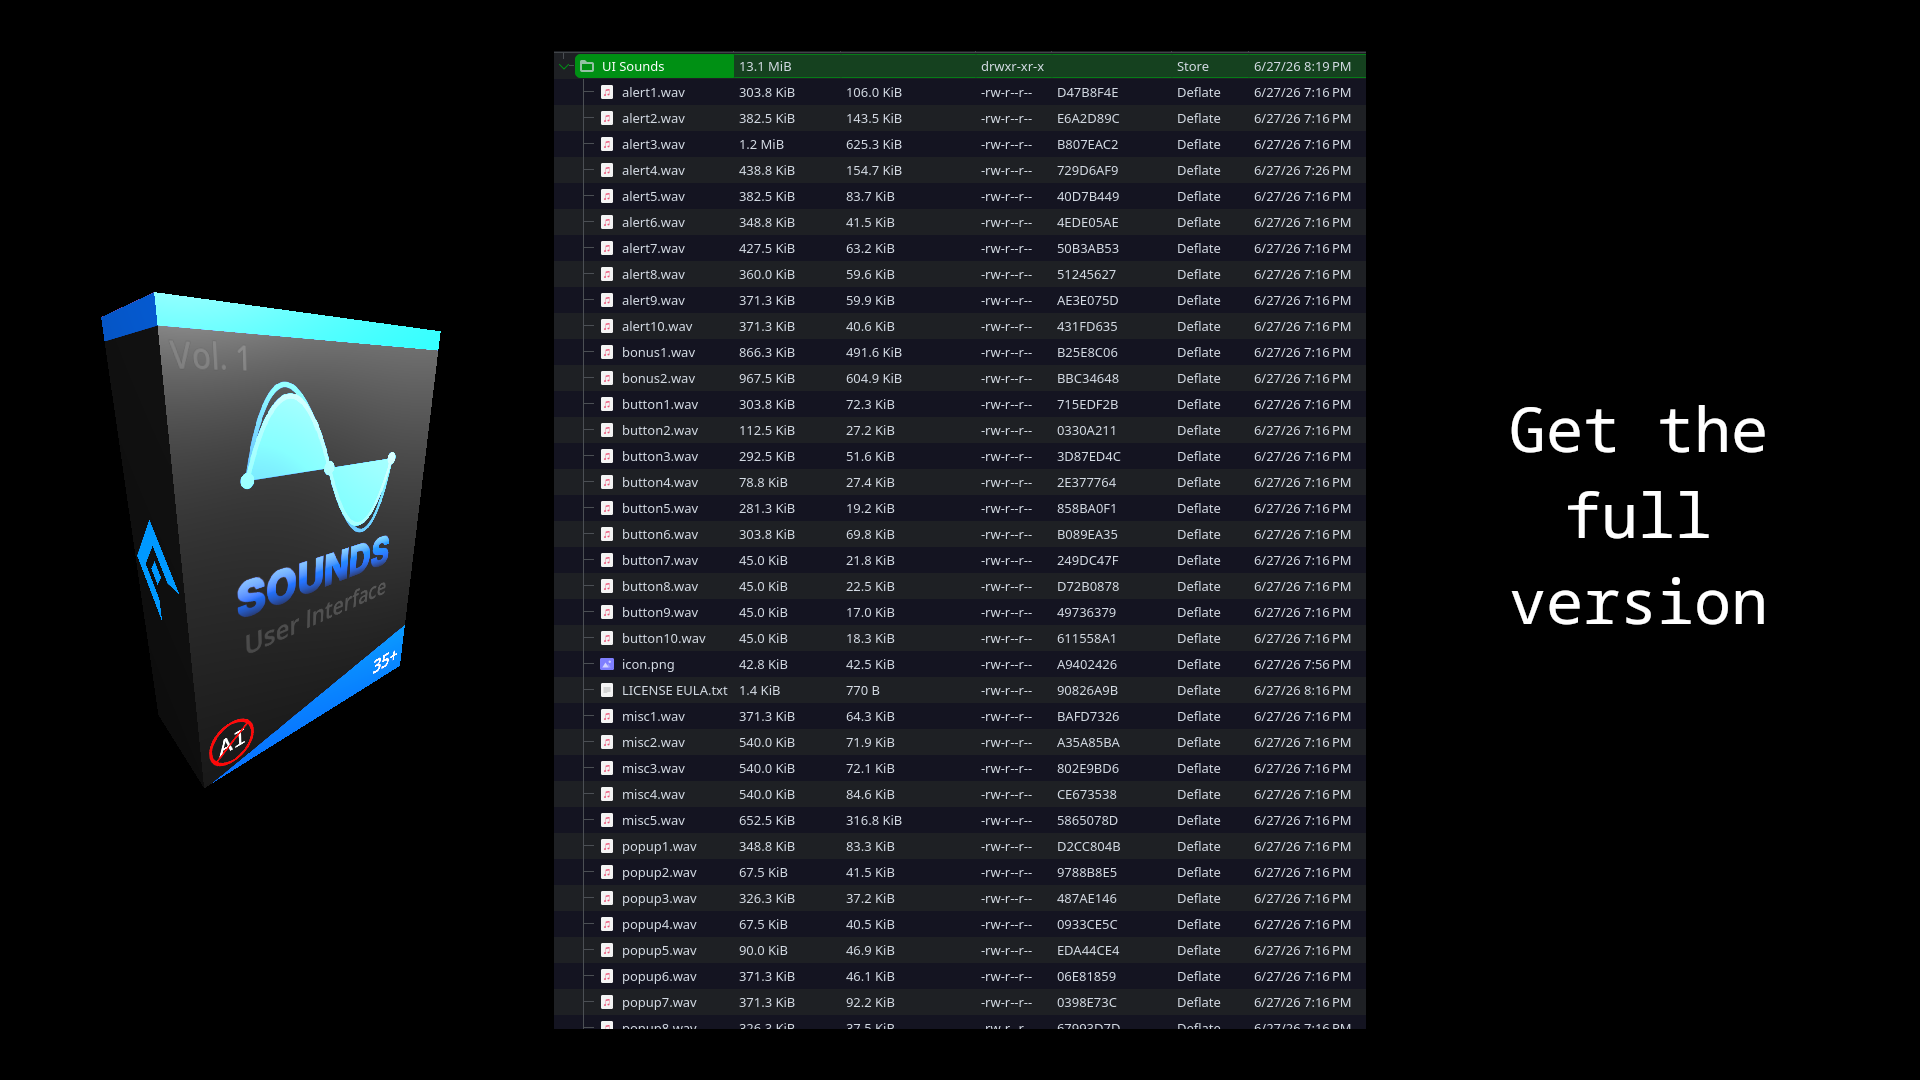Viewport: 1920px width, 1080px height.
Task: Click the 13.1 MiB size of UI Sounds
Action: [x=765, y=66]
